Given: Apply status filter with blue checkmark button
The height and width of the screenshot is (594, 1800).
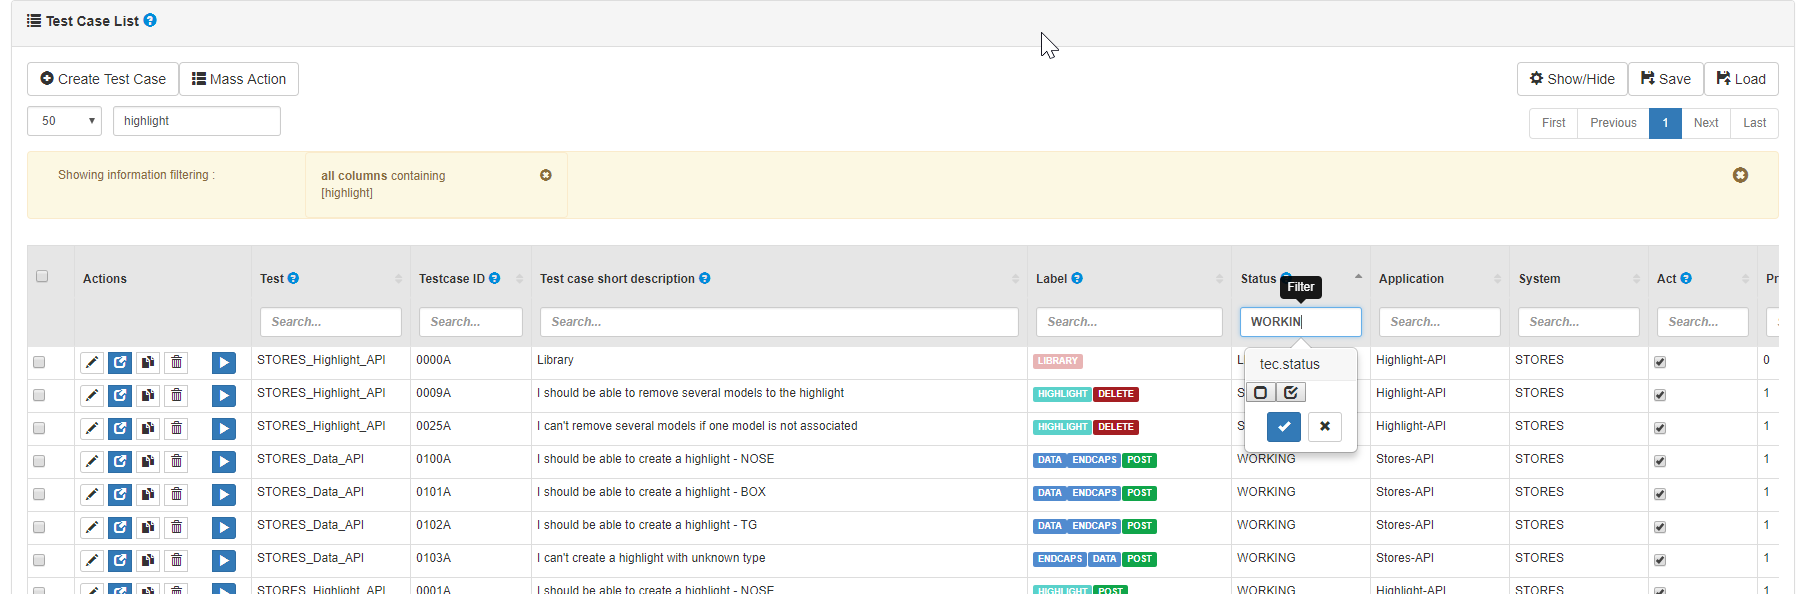Looking at the screenshot, I should tap(1284, 427).
